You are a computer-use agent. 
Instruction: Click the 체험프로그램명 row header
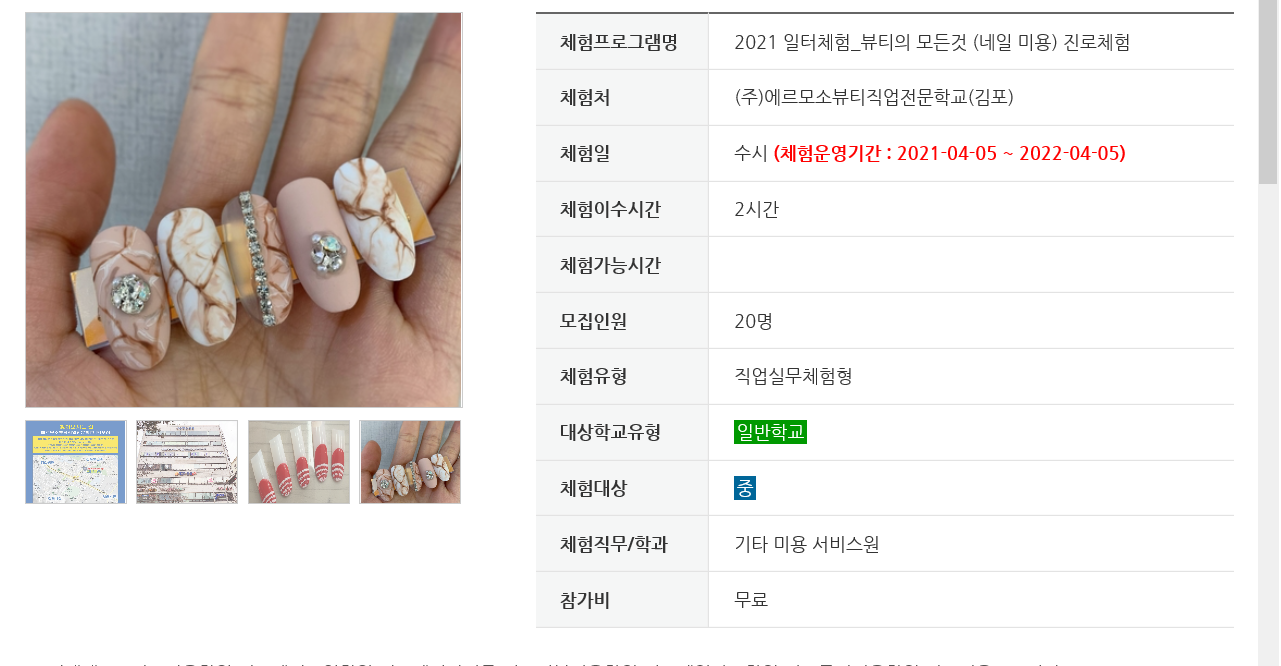click(x=621, y=42)
